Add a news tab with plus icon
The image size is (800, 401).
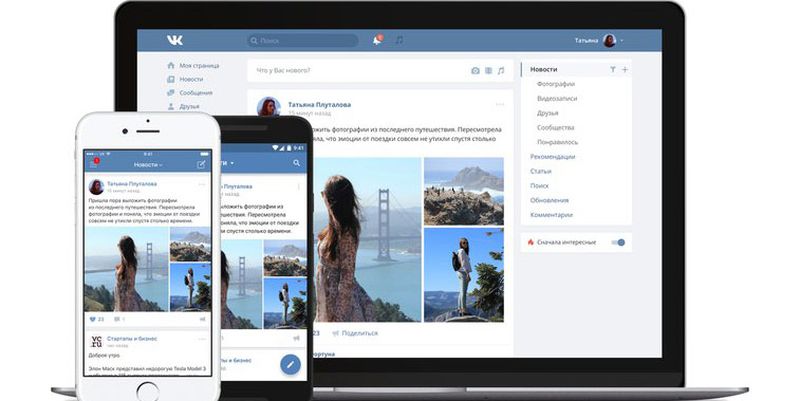click(x=625, y=69)
